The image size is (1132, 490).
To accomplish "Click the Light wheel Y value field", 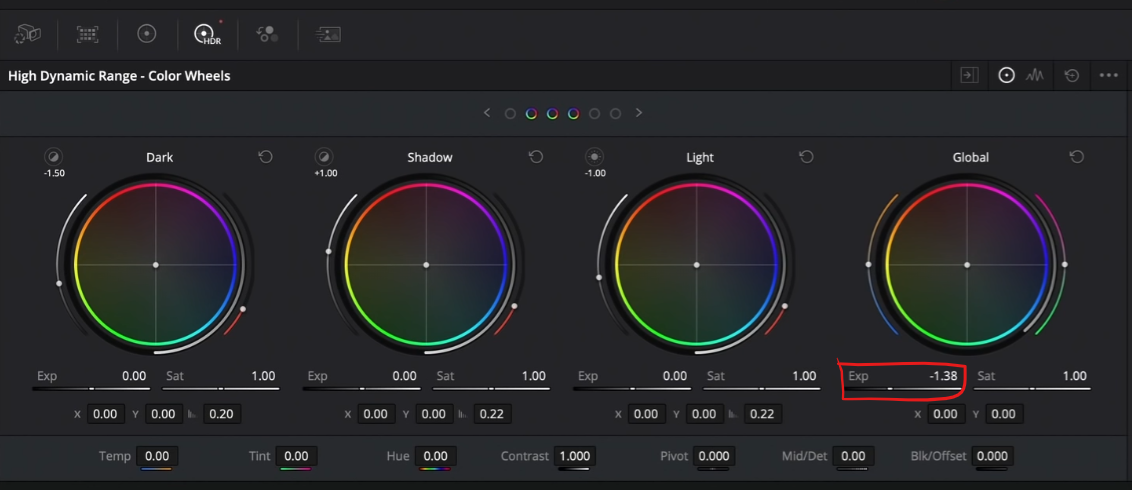I will pyautogui.click(x=704, y=414).
